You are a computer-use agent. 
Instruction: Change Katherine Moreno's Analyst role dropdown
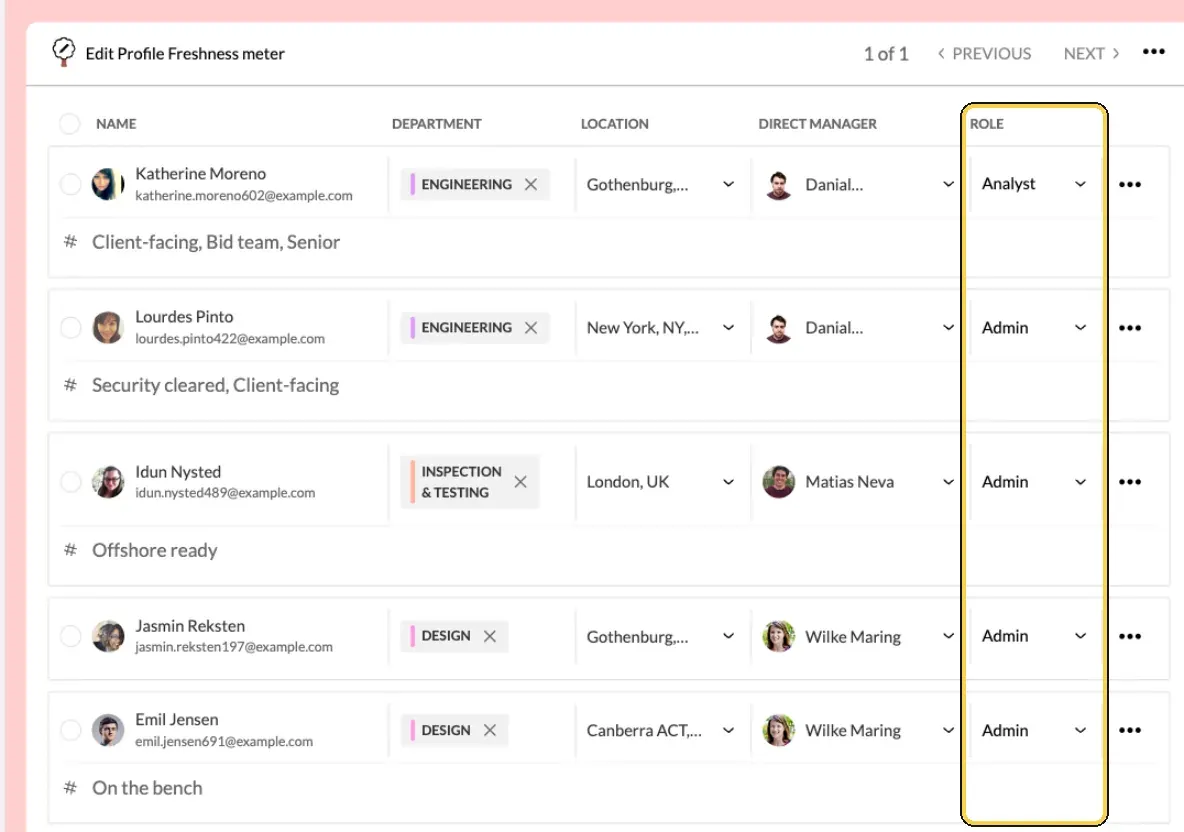click(x=1034, y=184)
